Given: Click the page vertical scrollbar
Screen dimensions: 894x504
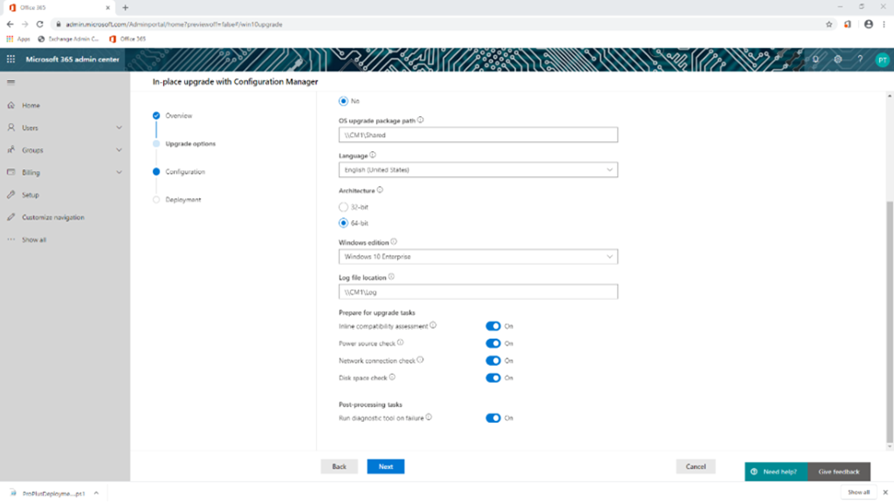Looking at the screenshot, I should pos(889,322).
